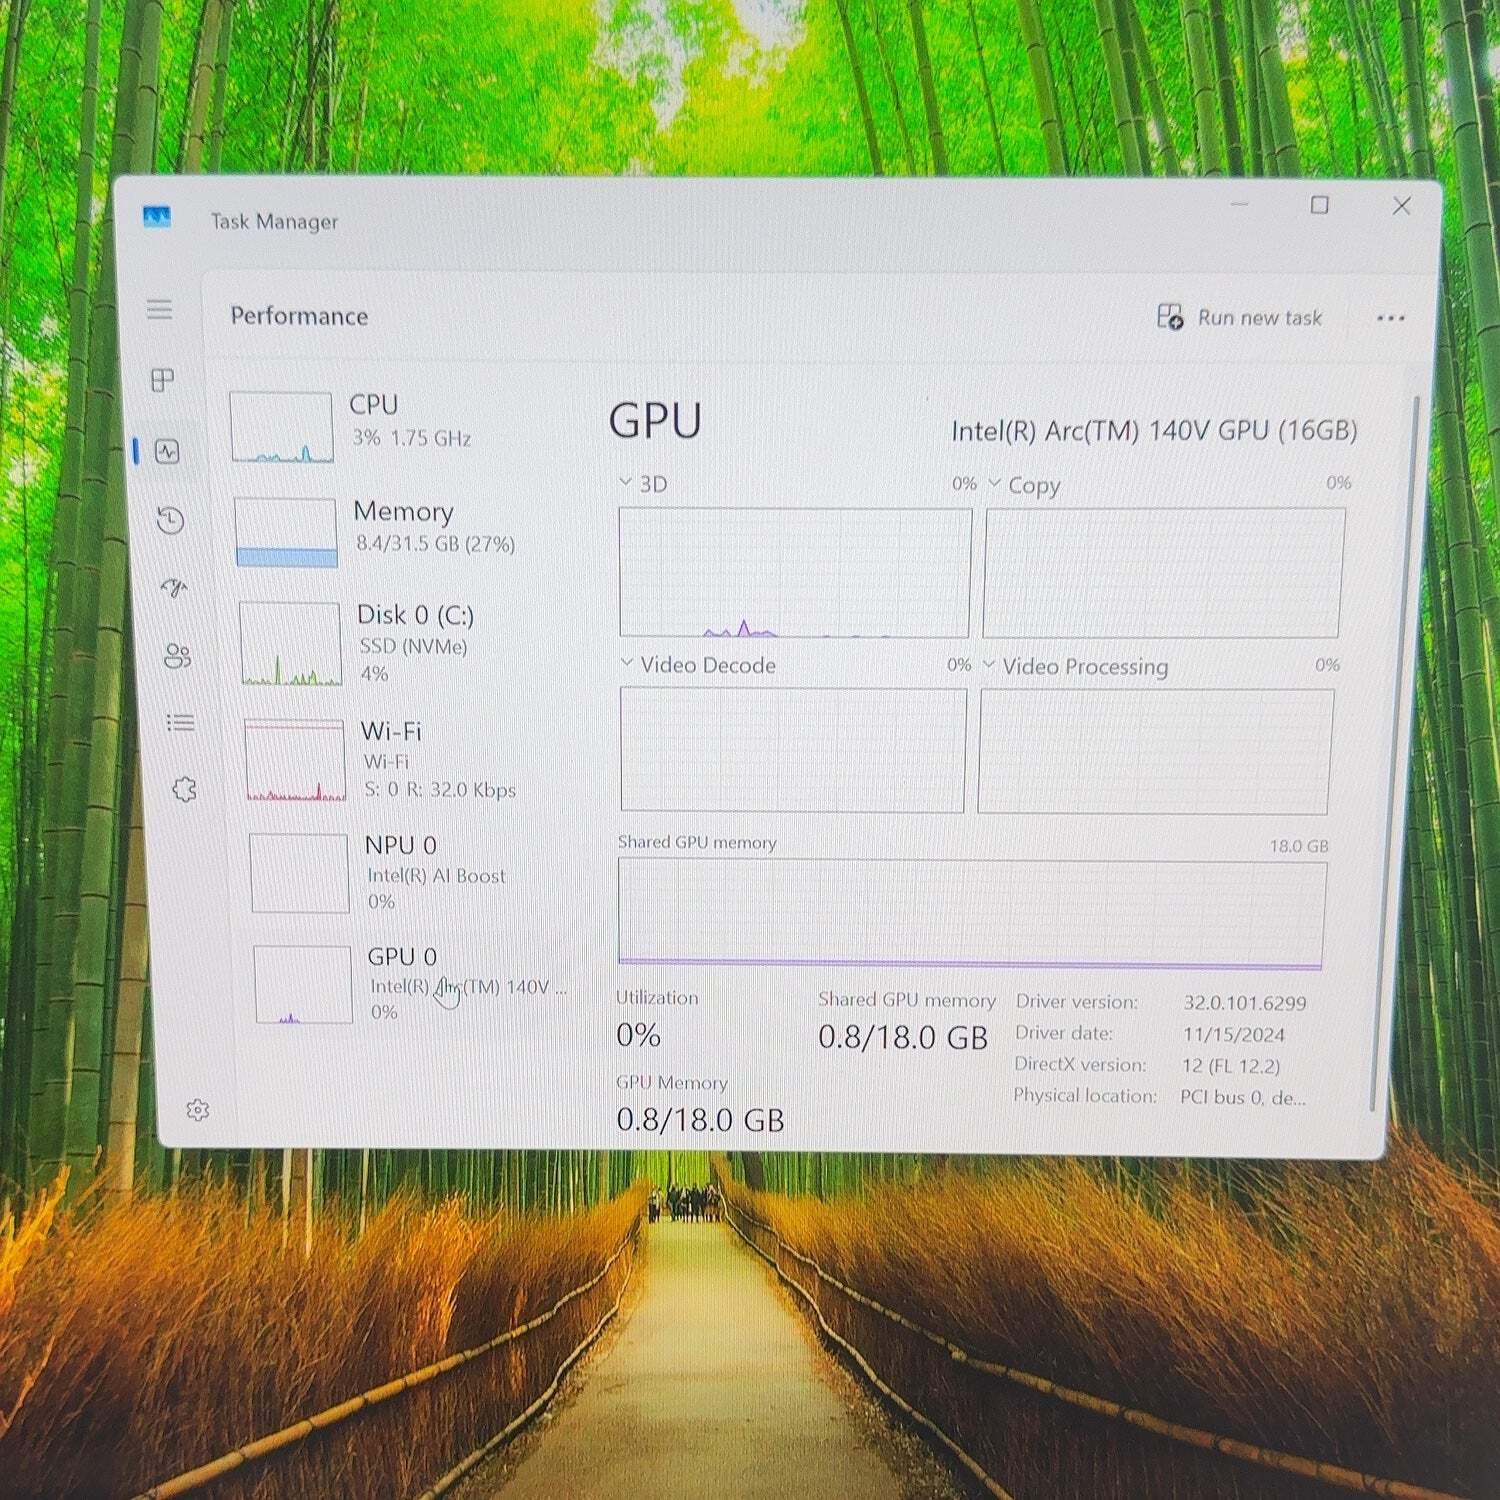Select the CPU performance item
Screen dimensions: 1500x1500
tap(400, 427)
